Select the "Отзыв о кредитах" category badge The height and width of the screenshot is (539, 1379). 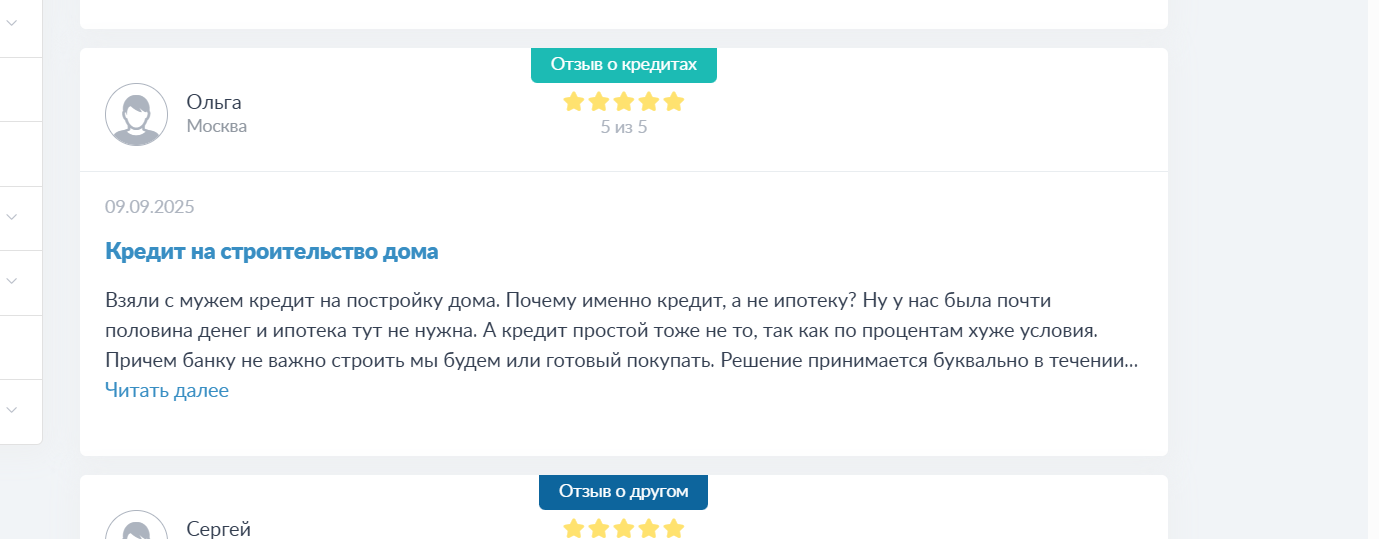point(624,65)
